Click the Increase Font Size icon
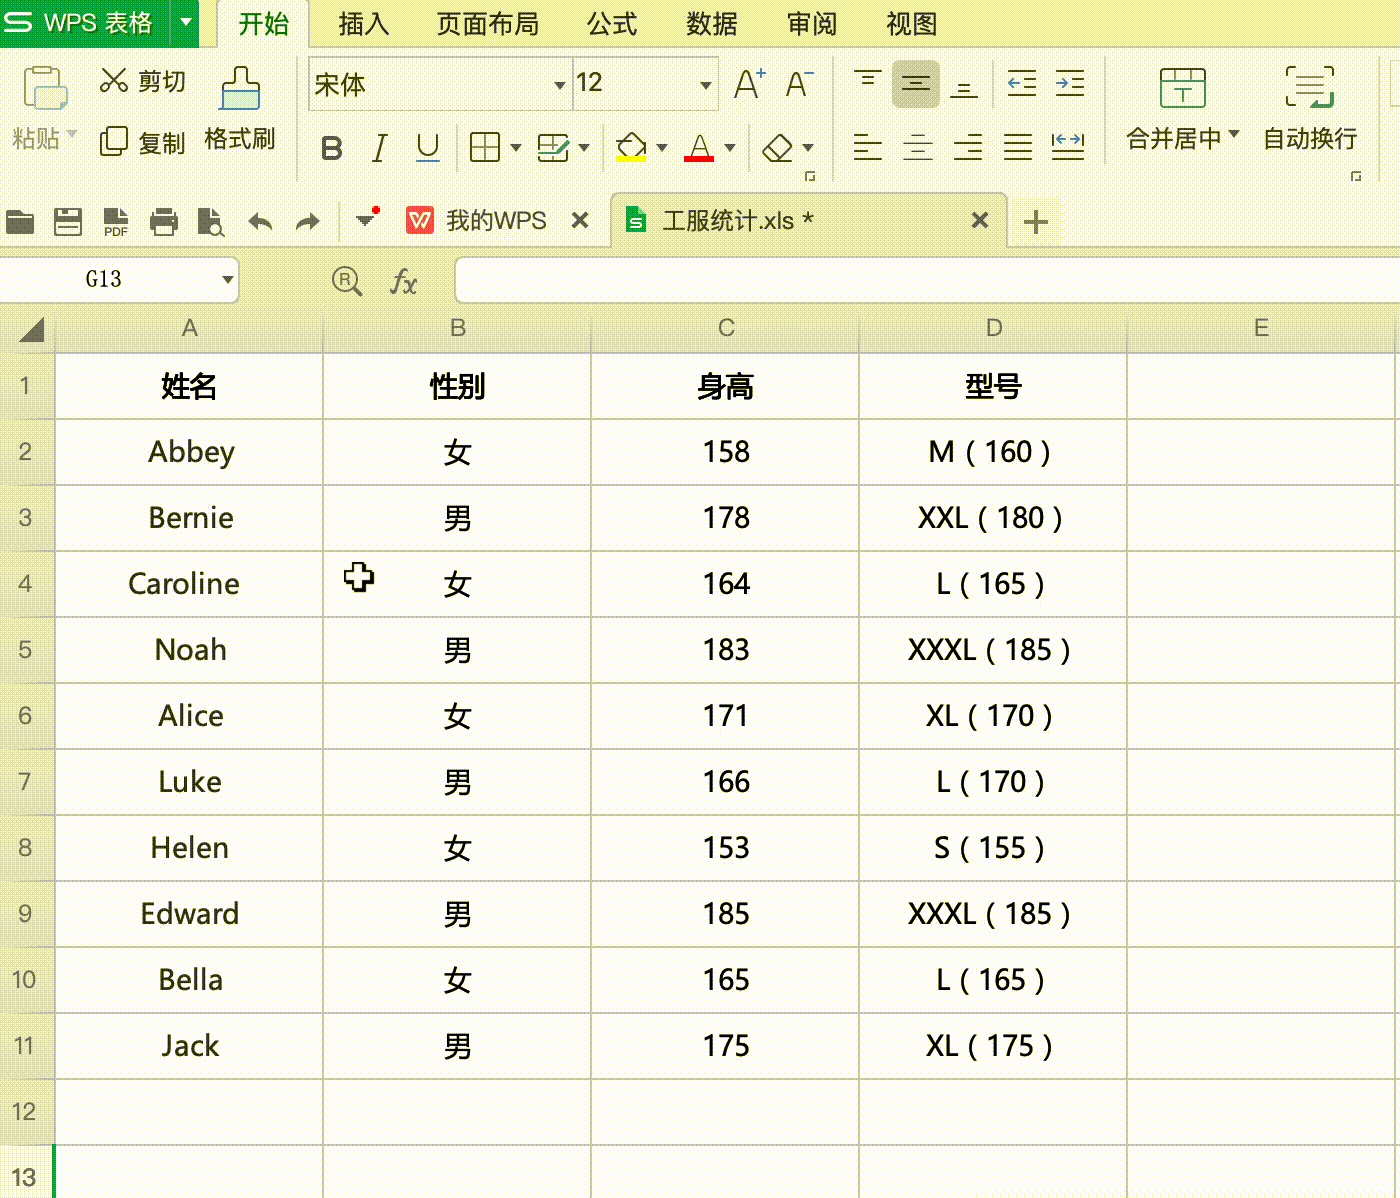 click(x=749, y=84)
